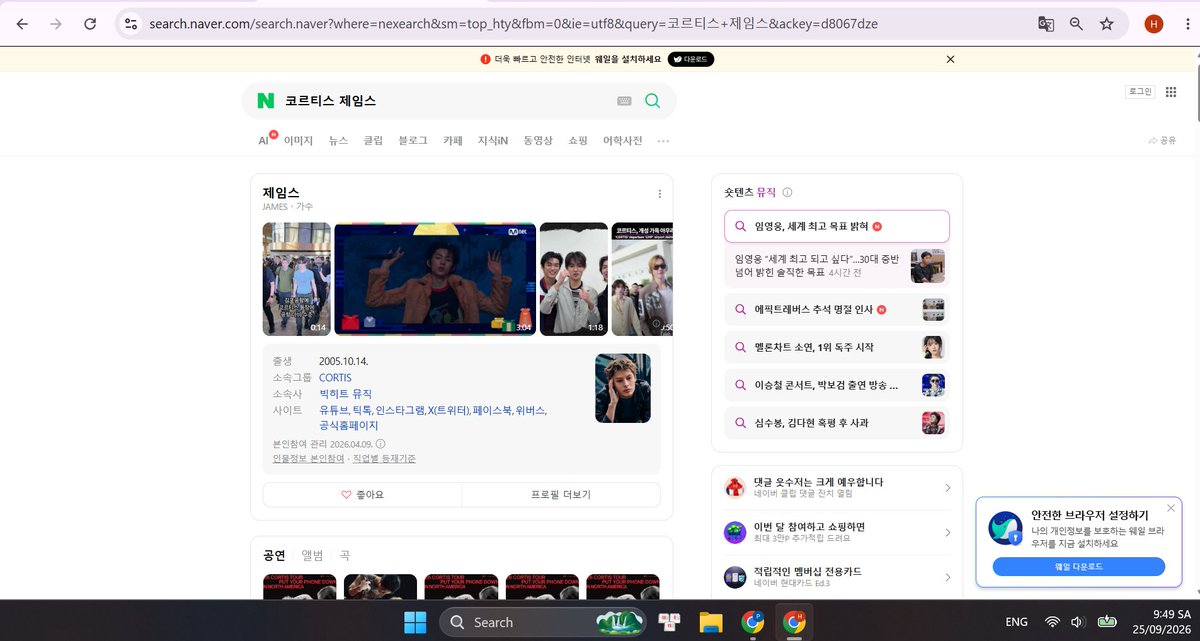Open 이승철 콘서트, 박보검 출연 방송 topic

836,385
